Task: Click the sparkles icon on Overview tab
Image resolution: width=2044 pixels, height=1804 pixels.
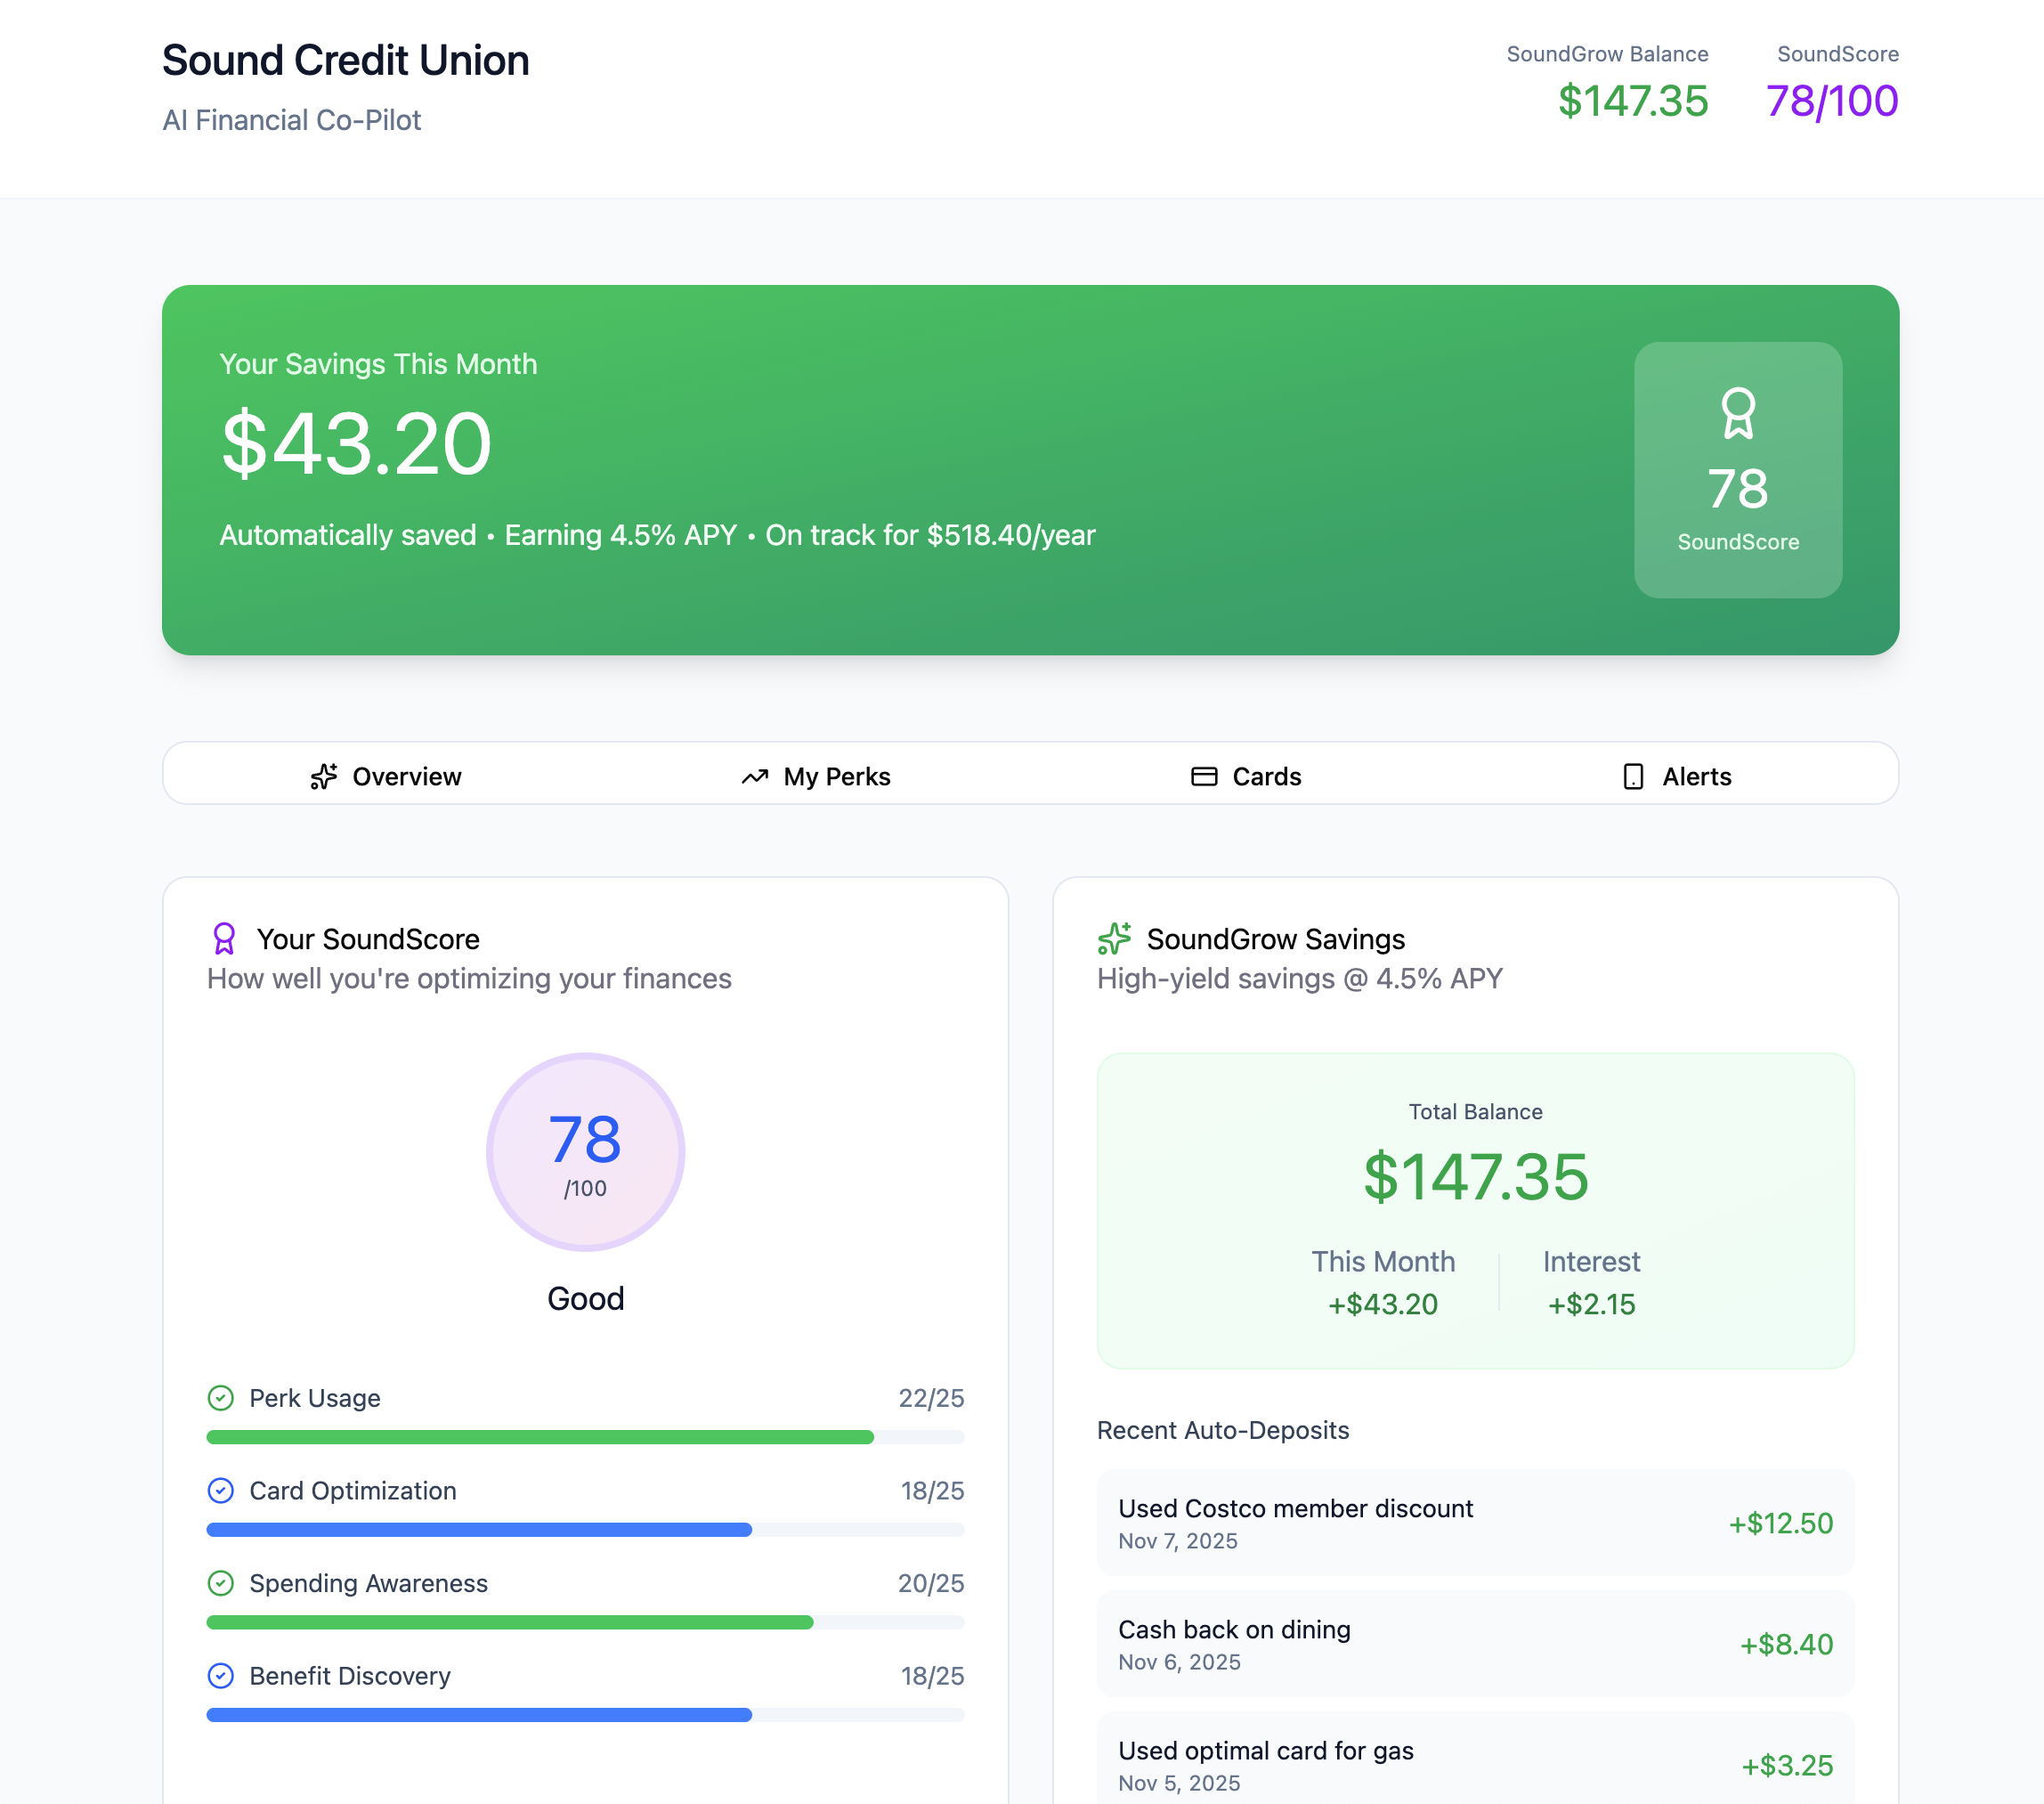Action: coord(323,777)
